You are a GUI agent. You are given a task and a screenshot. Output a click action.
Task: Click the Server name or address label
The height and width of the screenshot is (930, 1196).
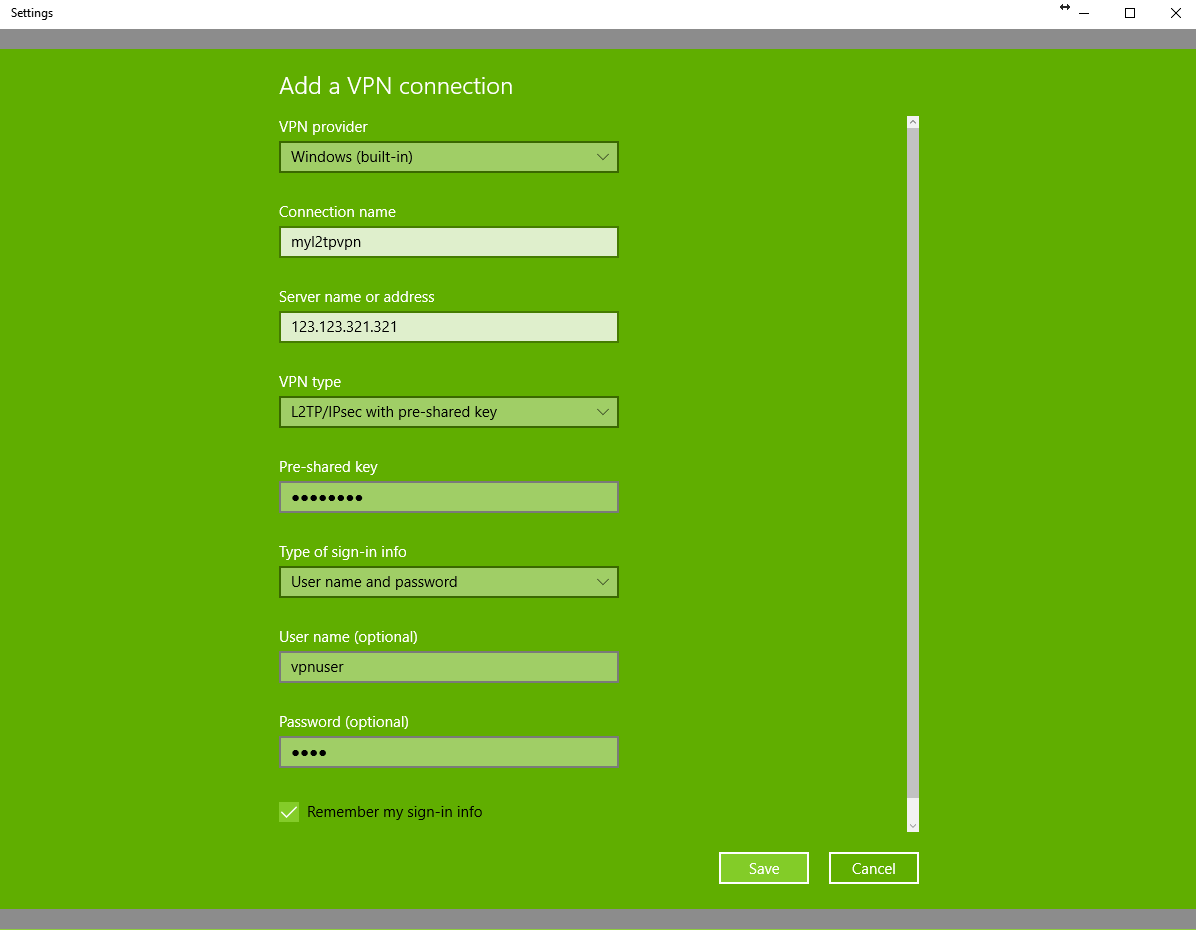357,297
